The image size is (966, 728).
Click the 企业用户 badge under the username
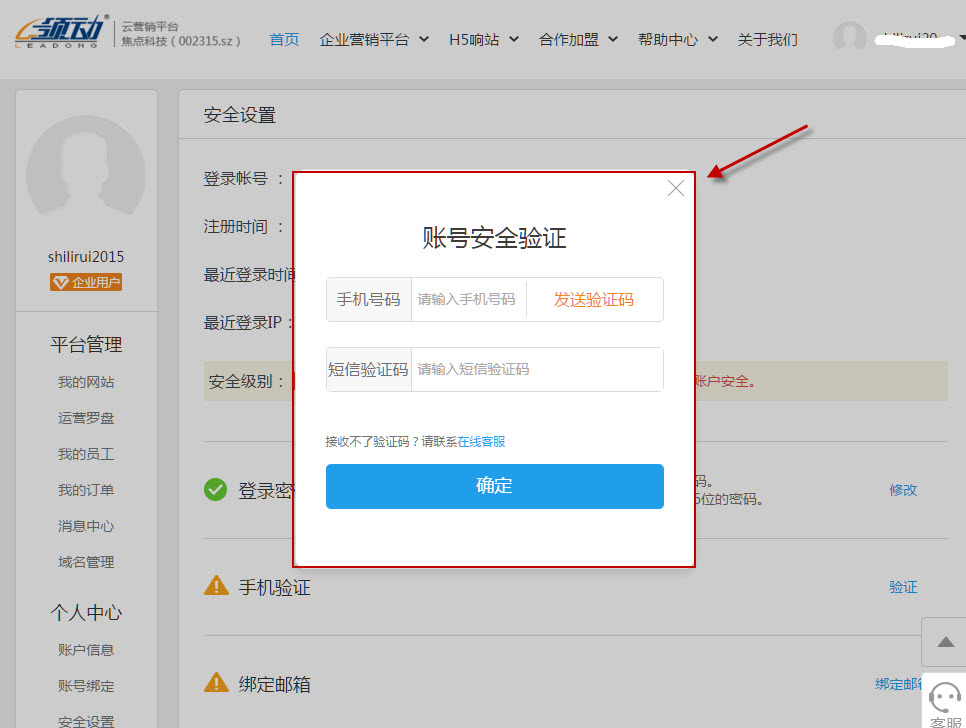pos(86,282)
